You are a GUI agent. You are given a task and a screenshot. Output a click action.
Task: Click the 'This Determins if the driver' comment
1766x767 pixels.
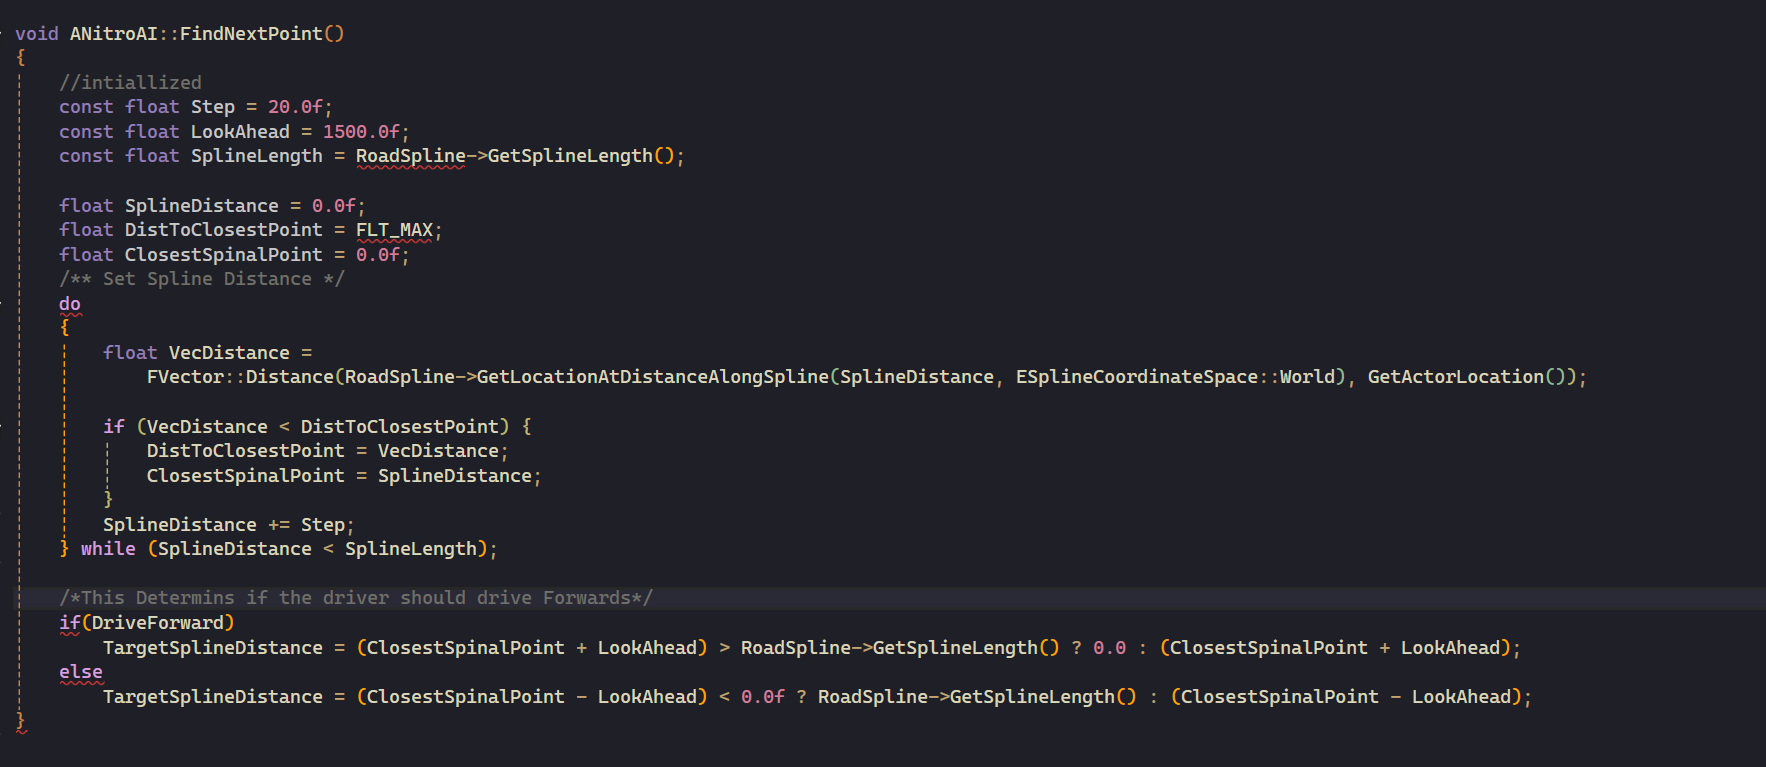click(356, 598)
